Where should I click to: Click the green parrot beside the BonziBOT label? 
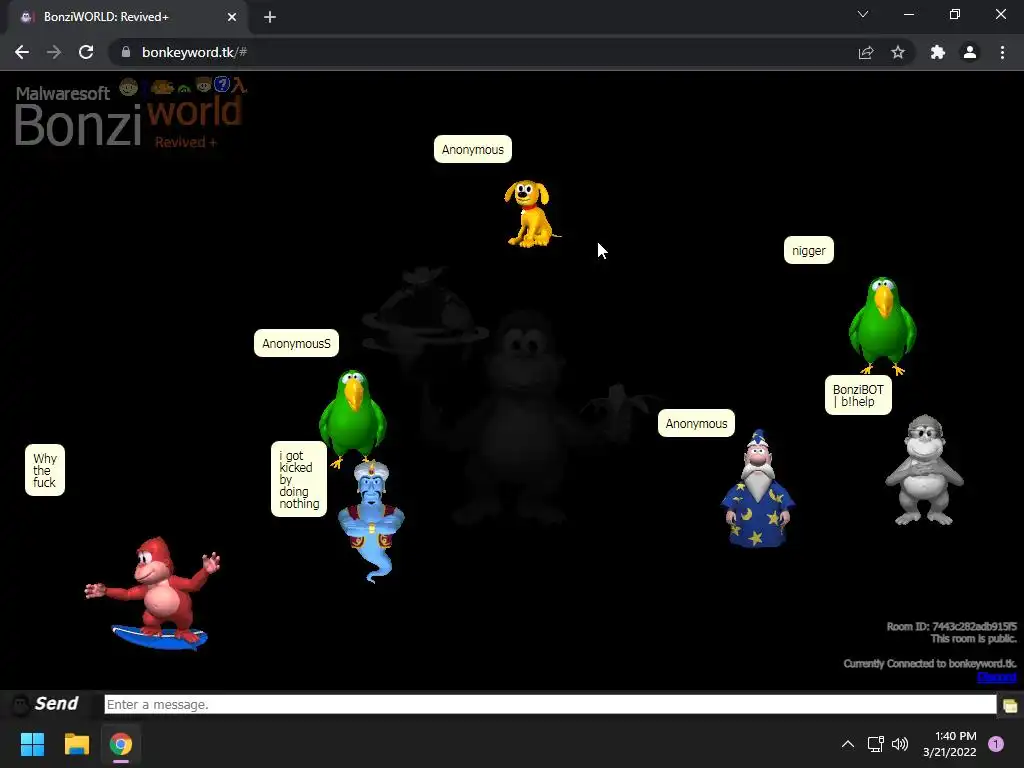point(882,325)
